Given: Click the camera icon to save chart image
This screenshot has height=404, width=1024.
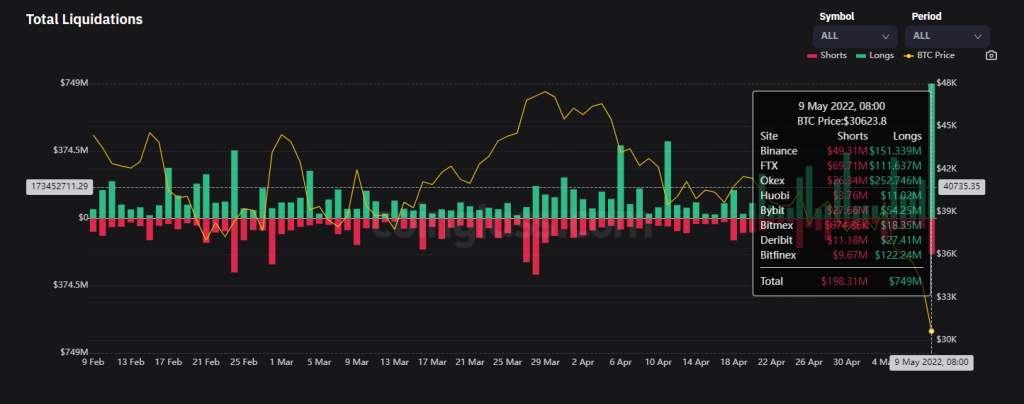Looking at the screenshot, I should (x=991, y=55).
